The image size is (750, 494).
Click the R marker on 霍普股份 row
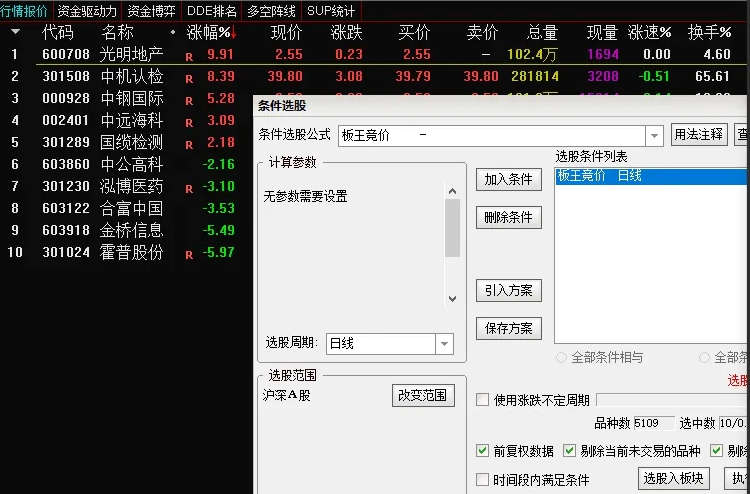tap(189, 255)
